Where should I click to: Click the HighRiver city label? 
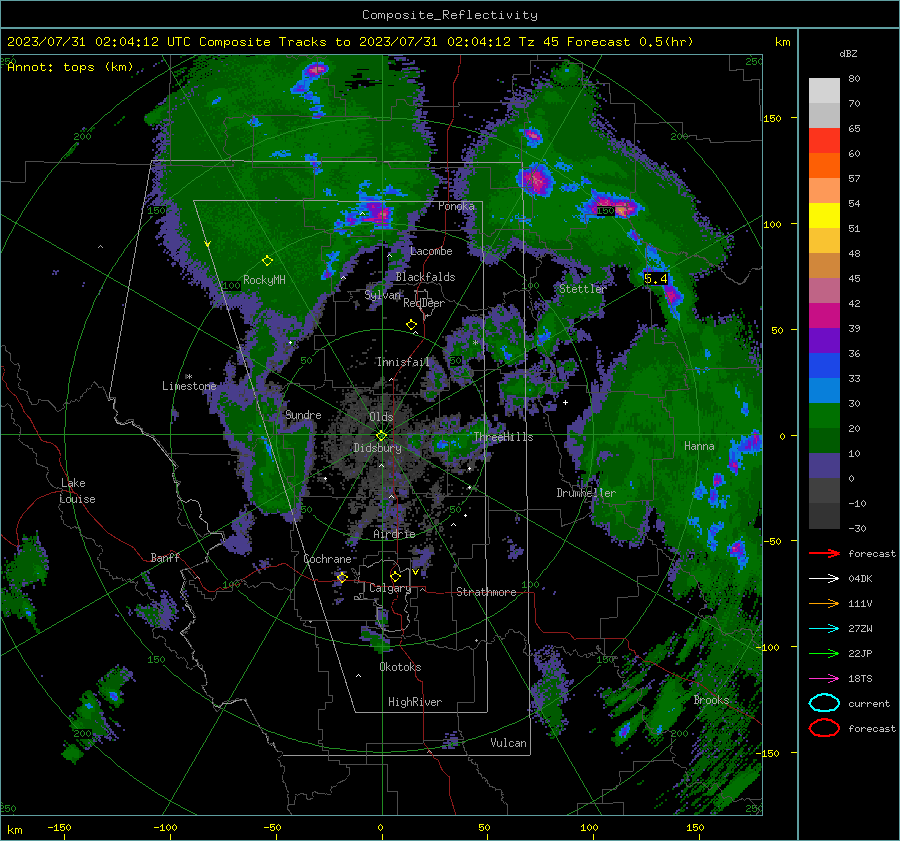415,702
